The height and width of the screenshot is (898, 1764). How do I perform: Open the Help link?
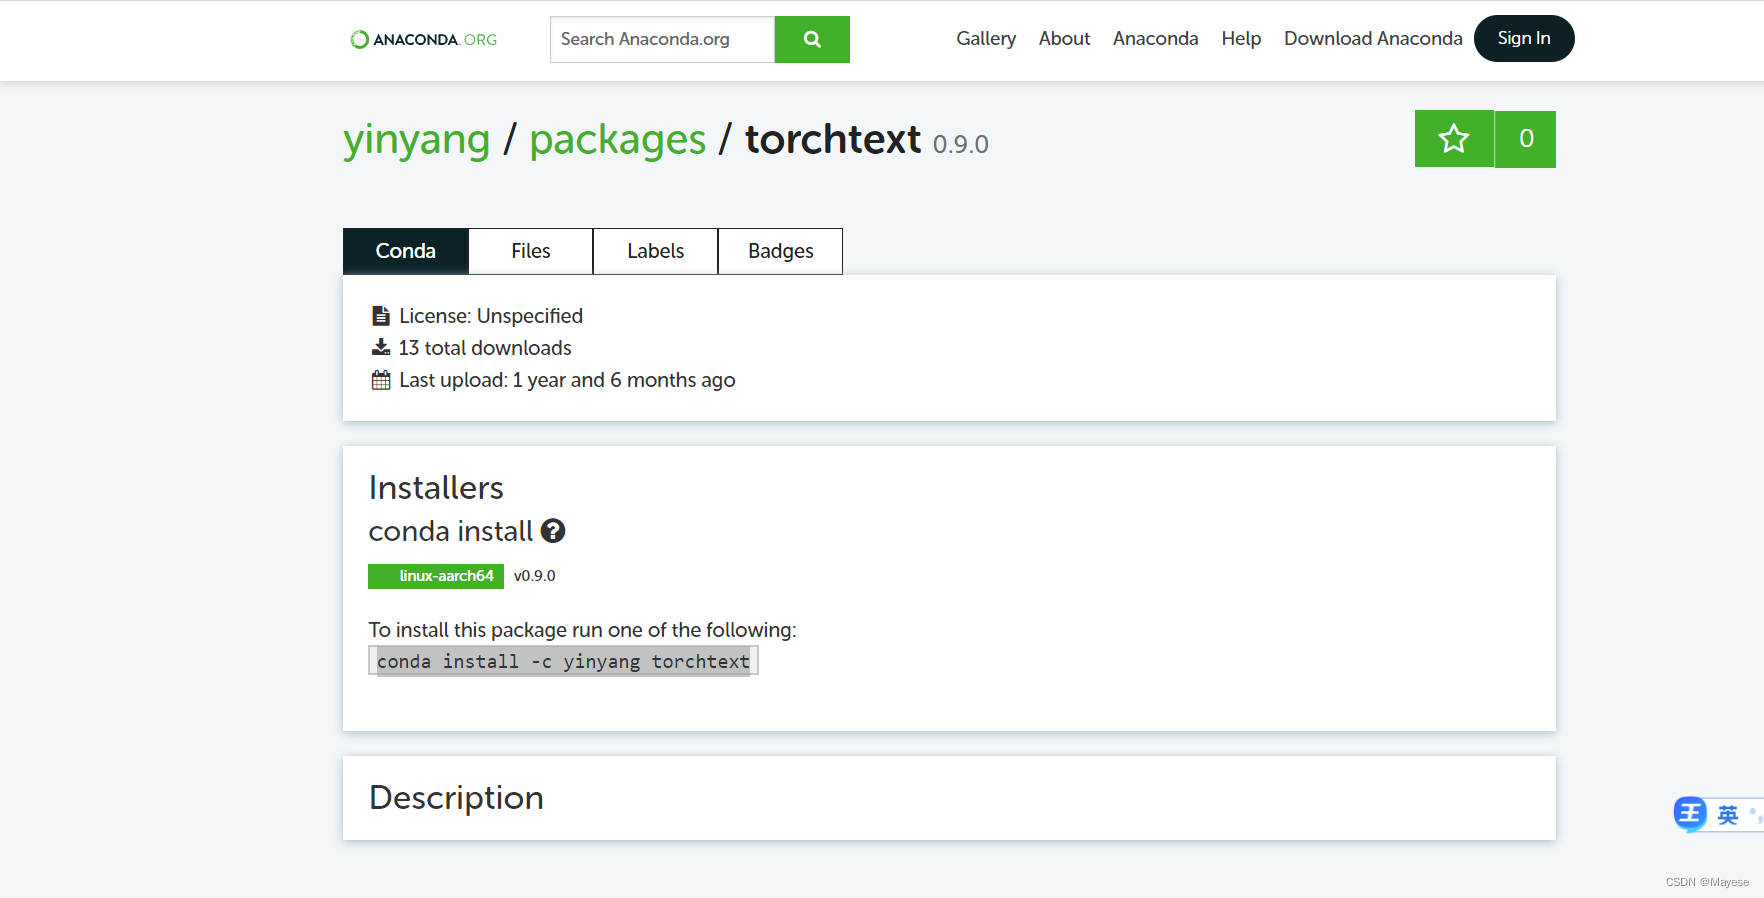click(x=1241, y=38)
